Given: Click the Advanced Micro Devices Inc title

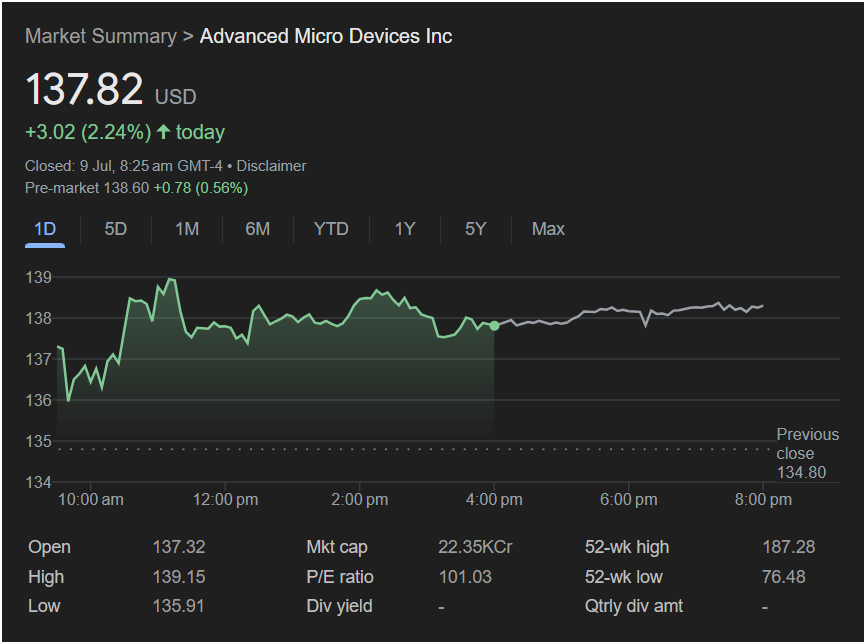Looking at the screenshot, I should (x=326, y=36).
